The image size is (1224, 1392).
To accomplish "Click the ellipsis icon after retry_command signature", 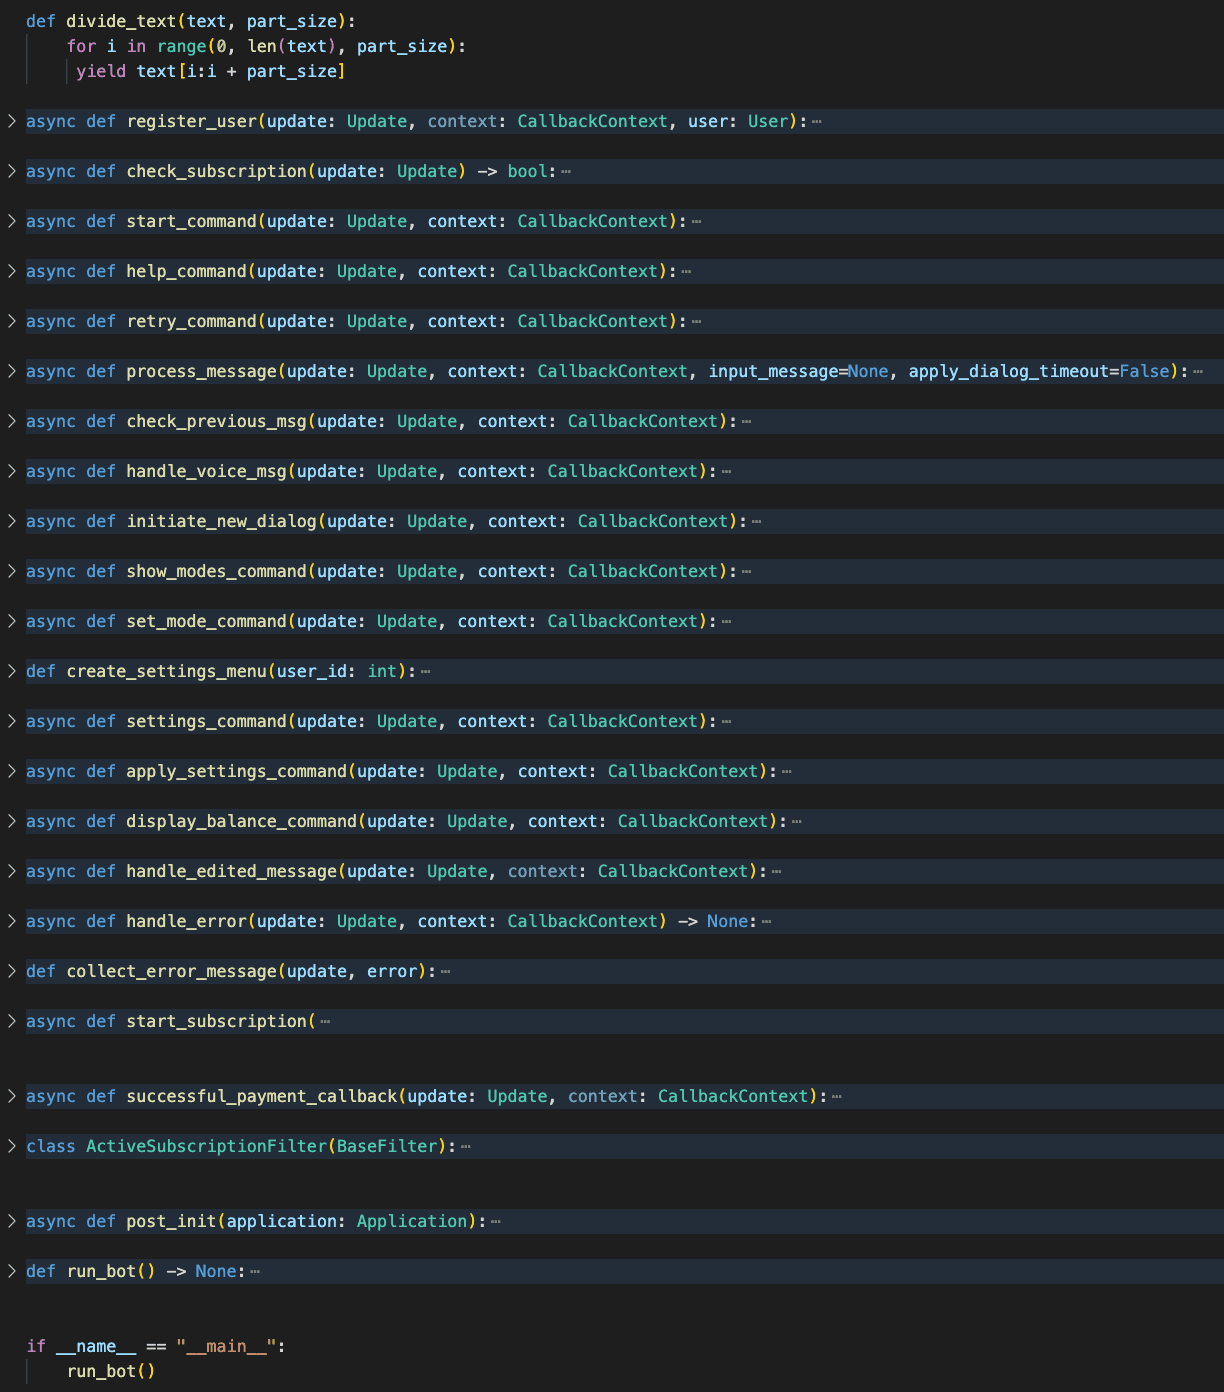I will (696, 322).
